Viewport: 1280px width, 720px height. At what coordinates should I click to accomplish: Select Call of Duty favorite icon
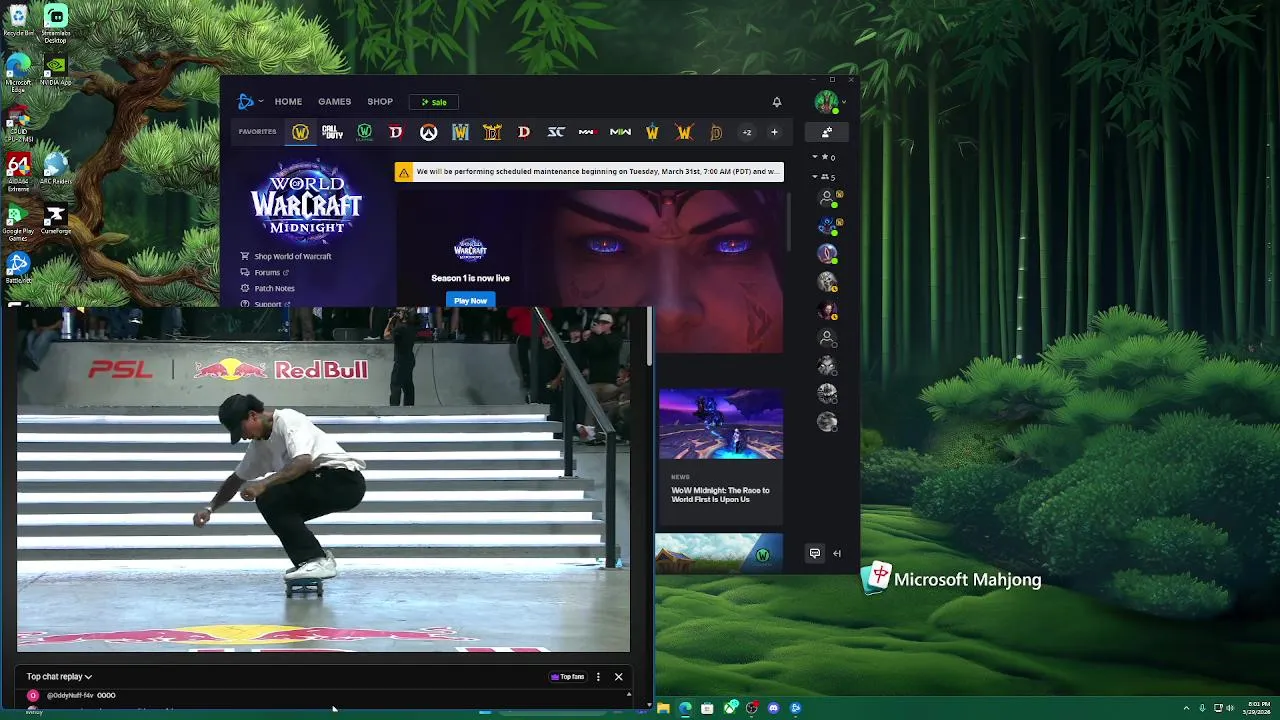pos(332,132)
